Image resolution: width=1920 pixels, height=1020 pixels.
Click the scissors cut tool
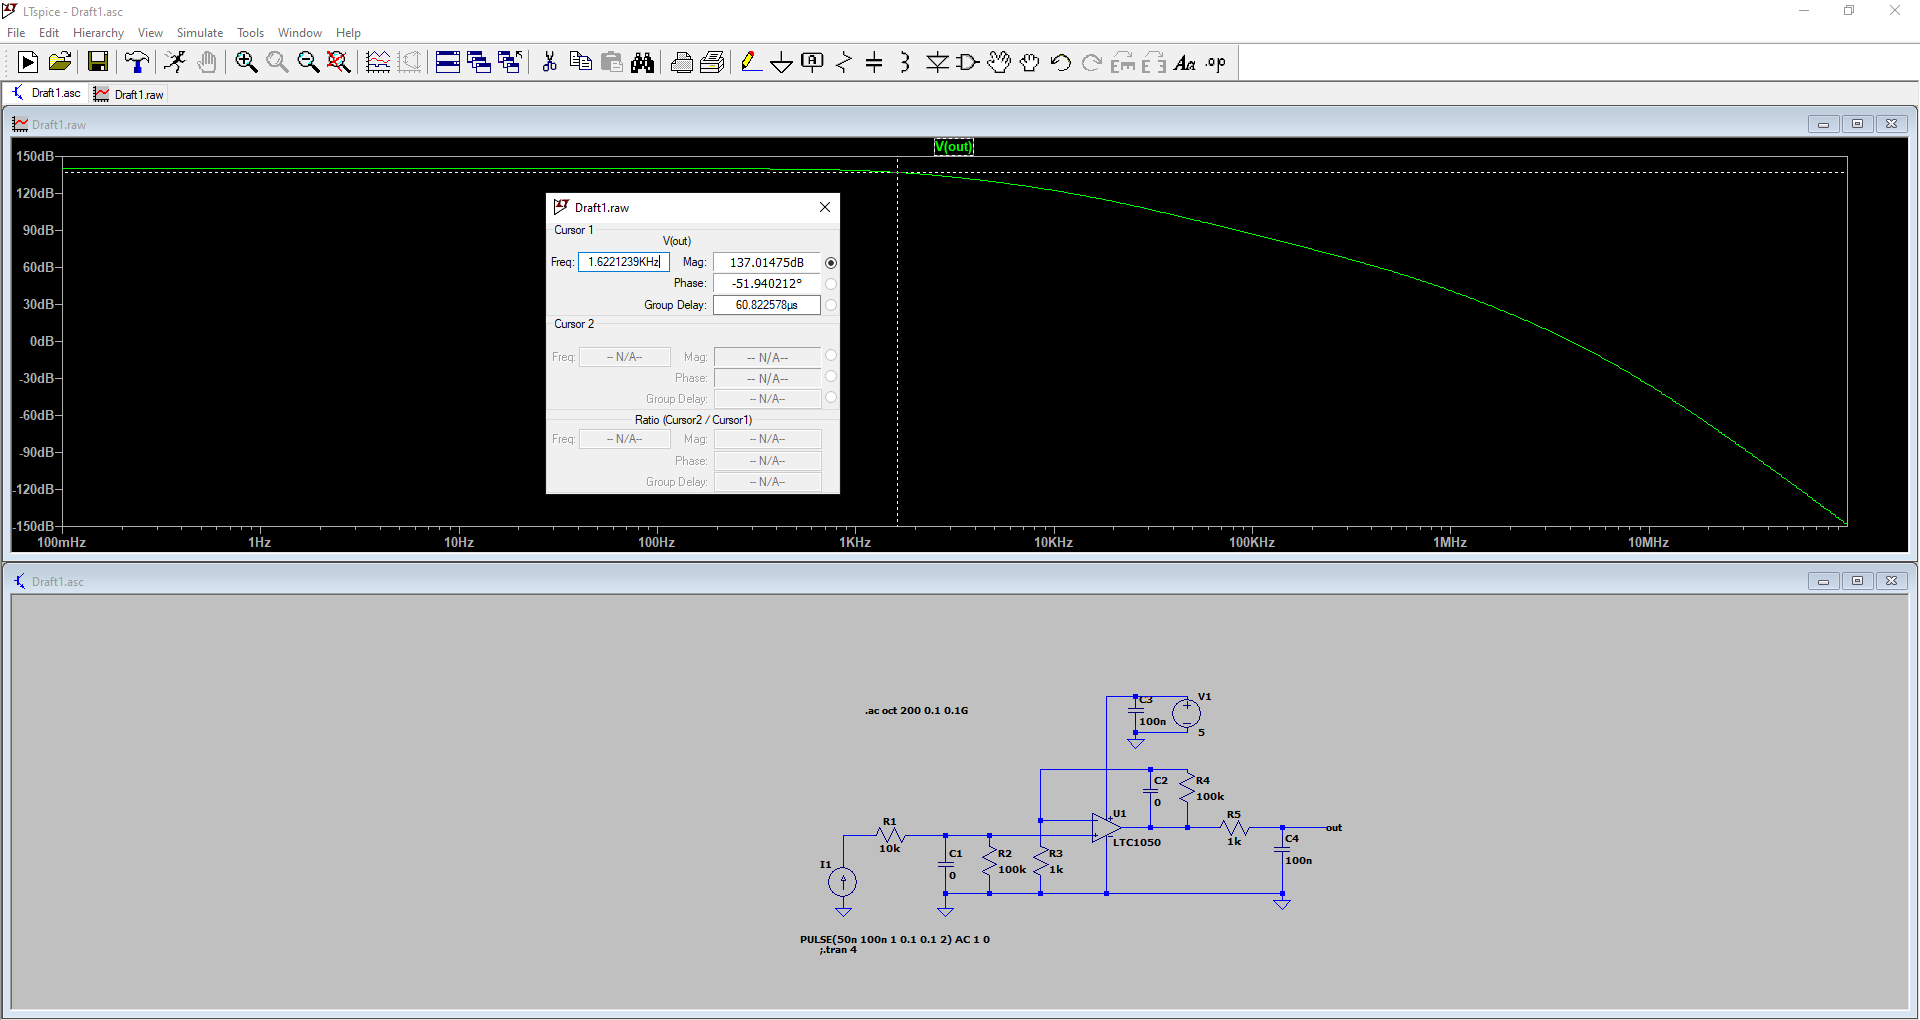549,63
